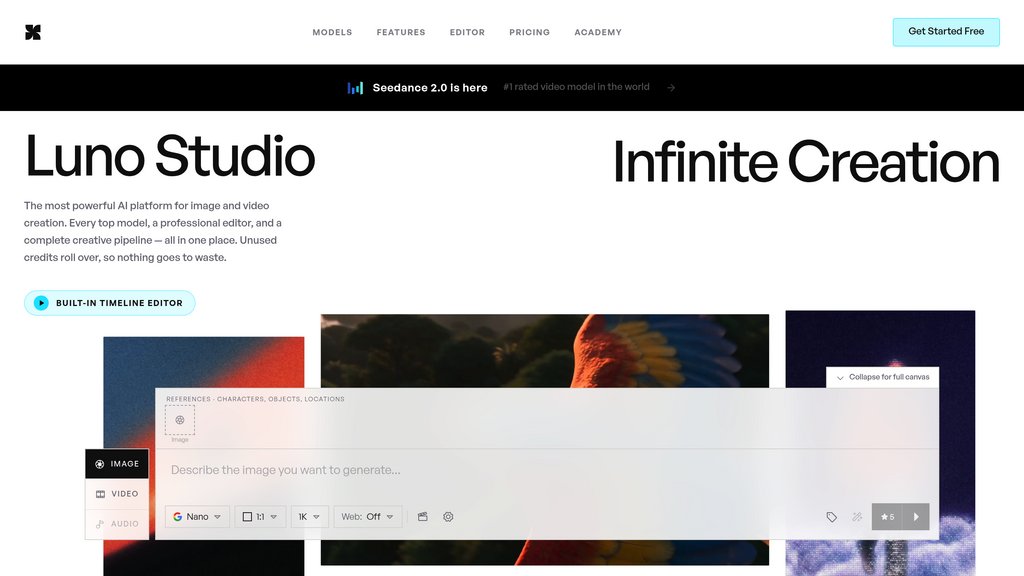The image size is (1024, 576).
Task: Open generation settings gear icon
Action: point(448,517)
